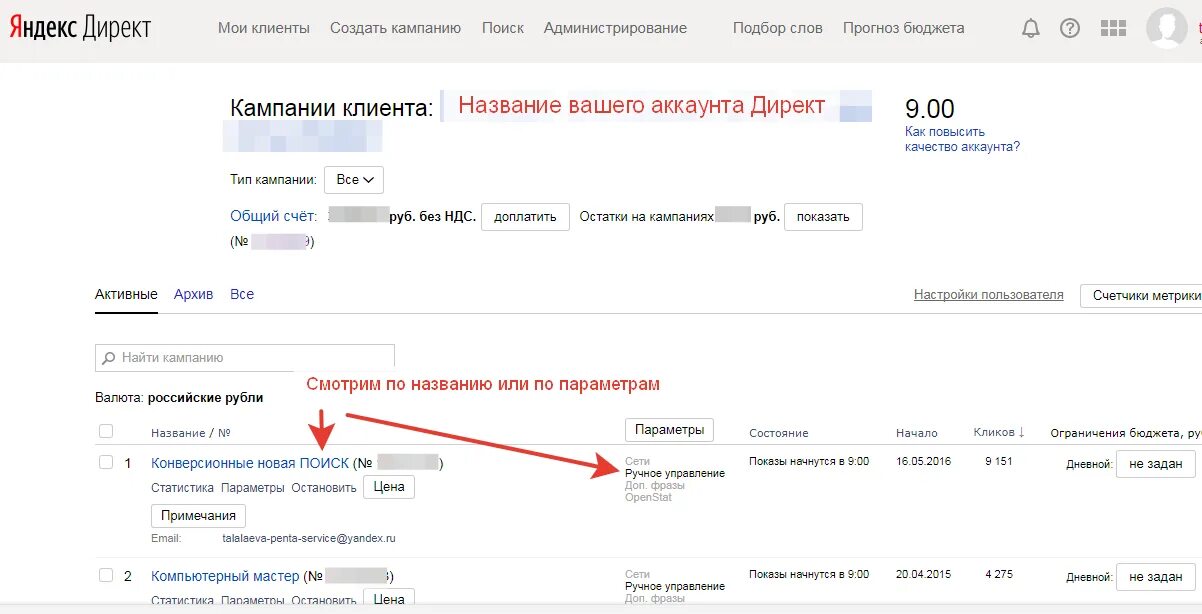Click не задан budget button for campaign 2

click(x=1155, y=577)
